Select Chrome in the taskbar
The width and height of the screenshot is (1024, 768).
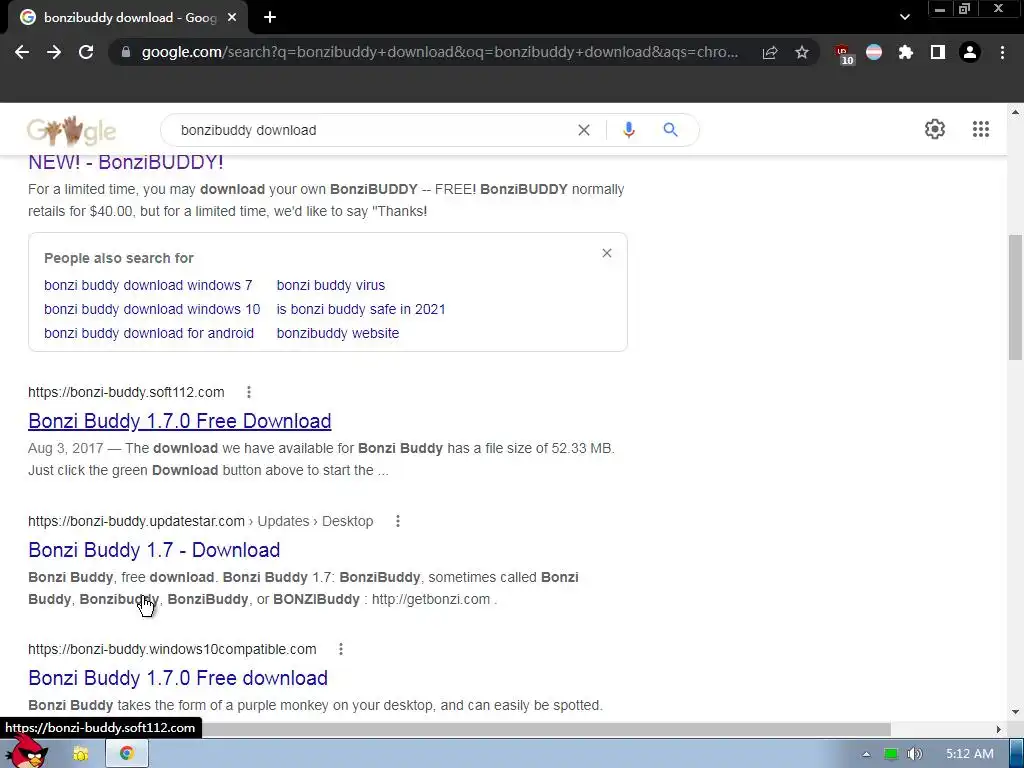tap(127, 754)
